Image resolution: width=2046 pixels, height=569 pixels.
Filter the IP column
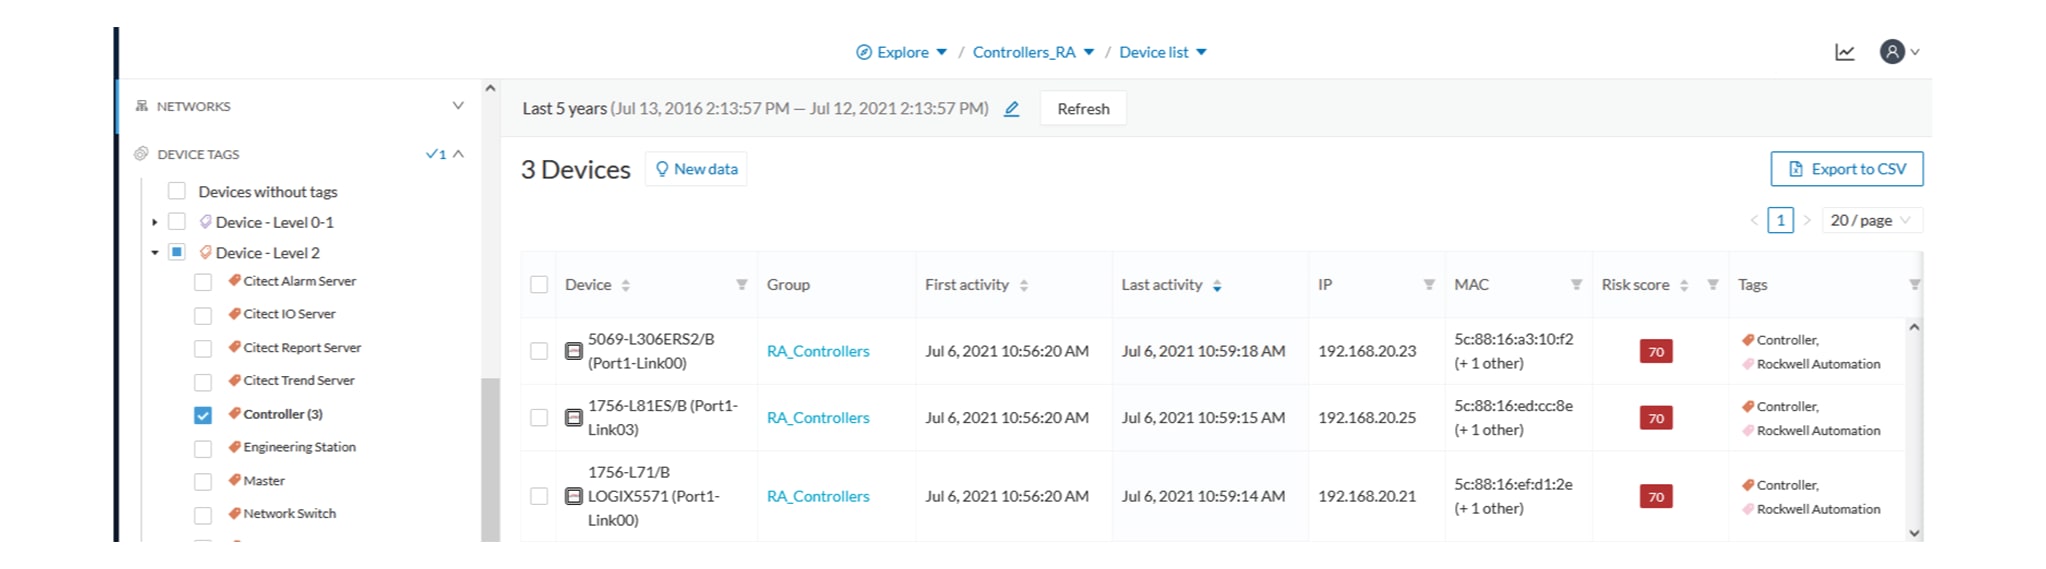click(x=1428, y=285)
